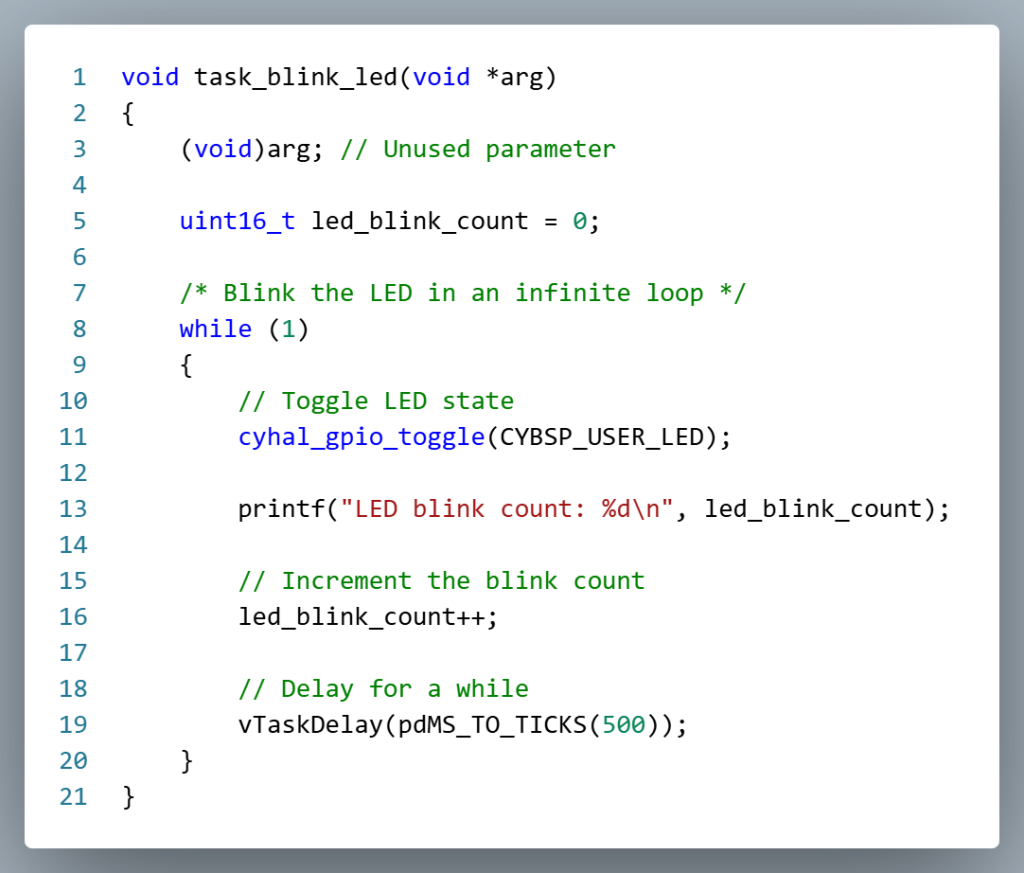Click the task_blink_led function name
1024x873 pixels.
tap(296, 77)
